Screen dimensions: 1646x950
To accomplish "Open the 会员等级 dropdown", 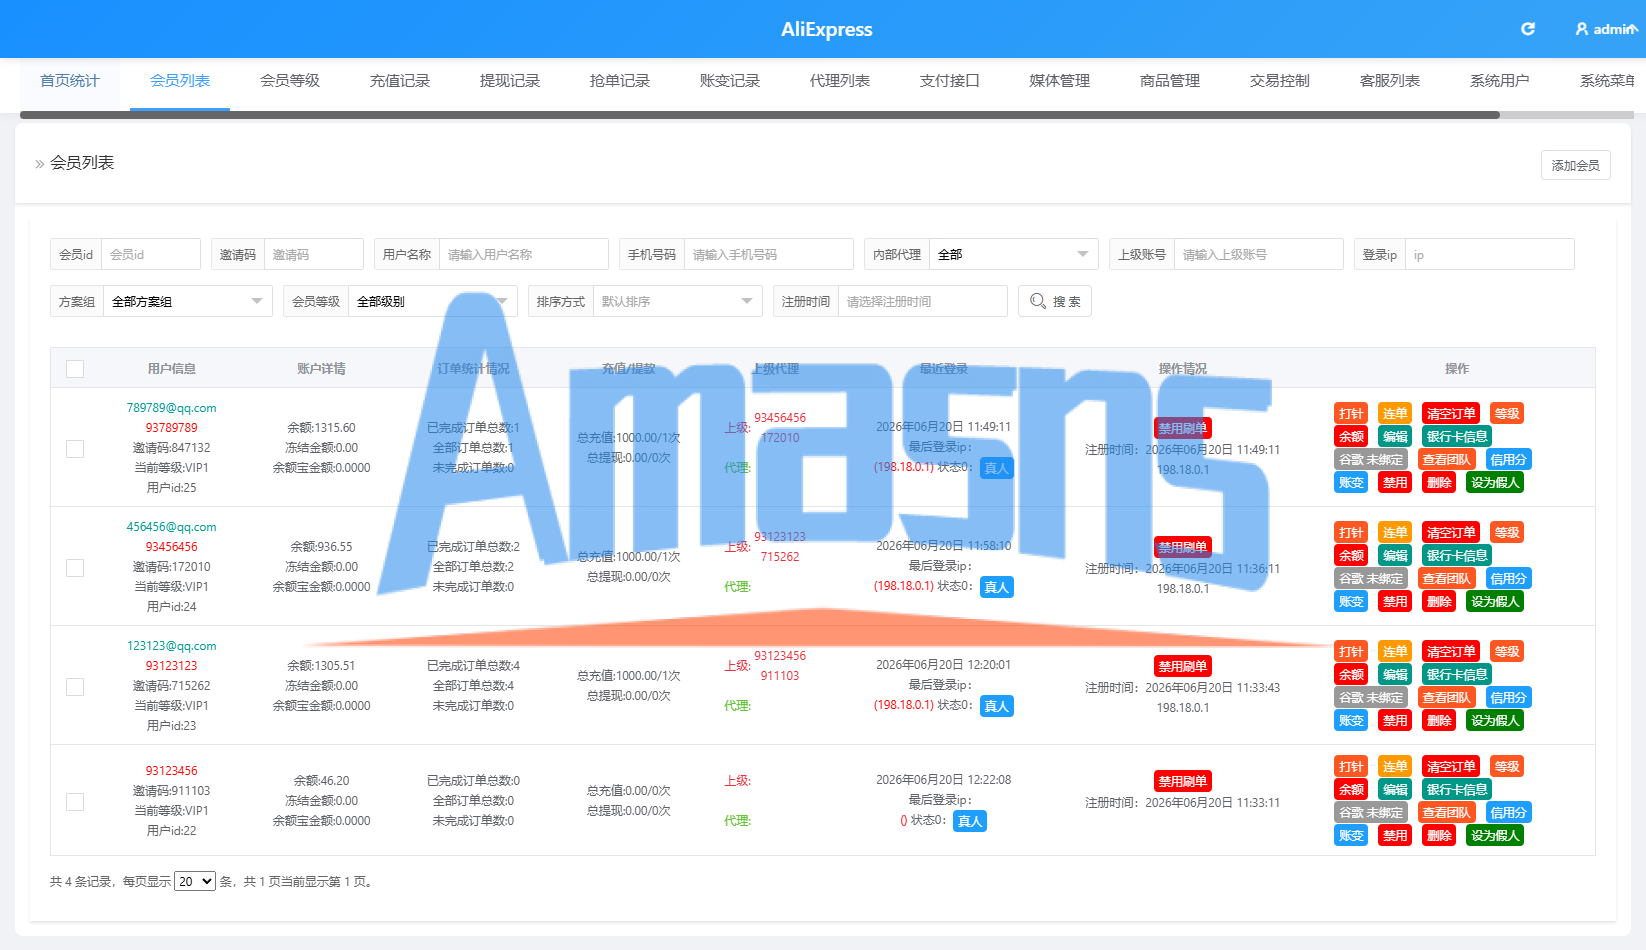I will tap(432, 301).
